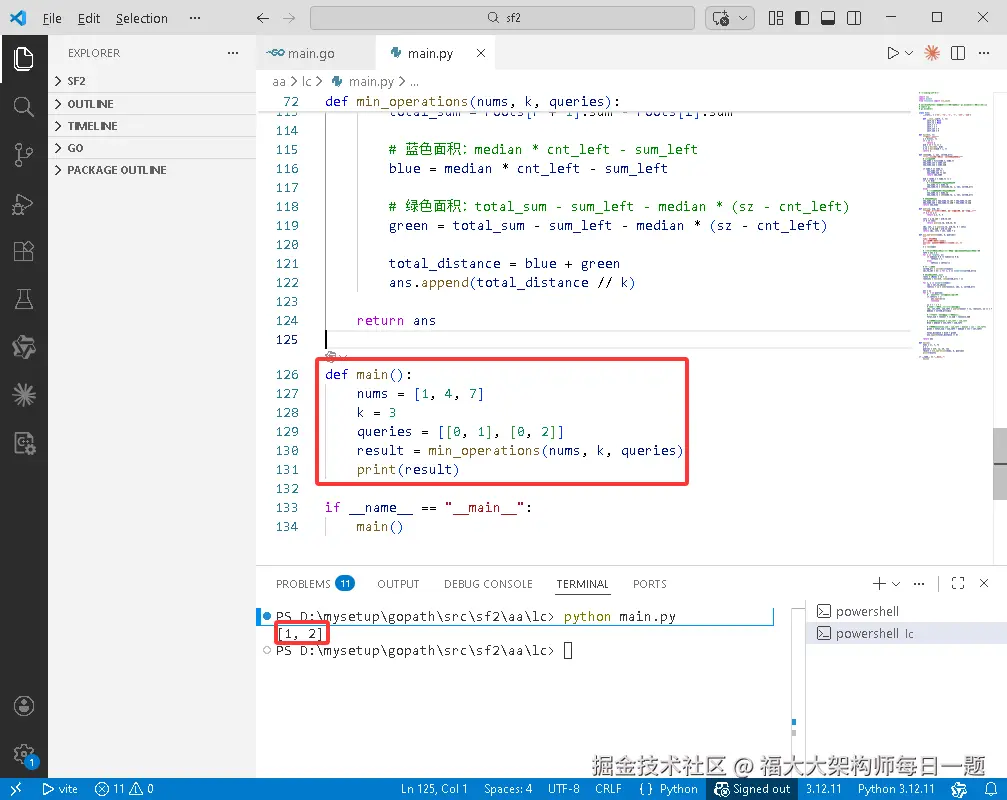This screenshot has height=800, width=1007.
Task: Split the editor to the right
Action: tap(958, 53)
